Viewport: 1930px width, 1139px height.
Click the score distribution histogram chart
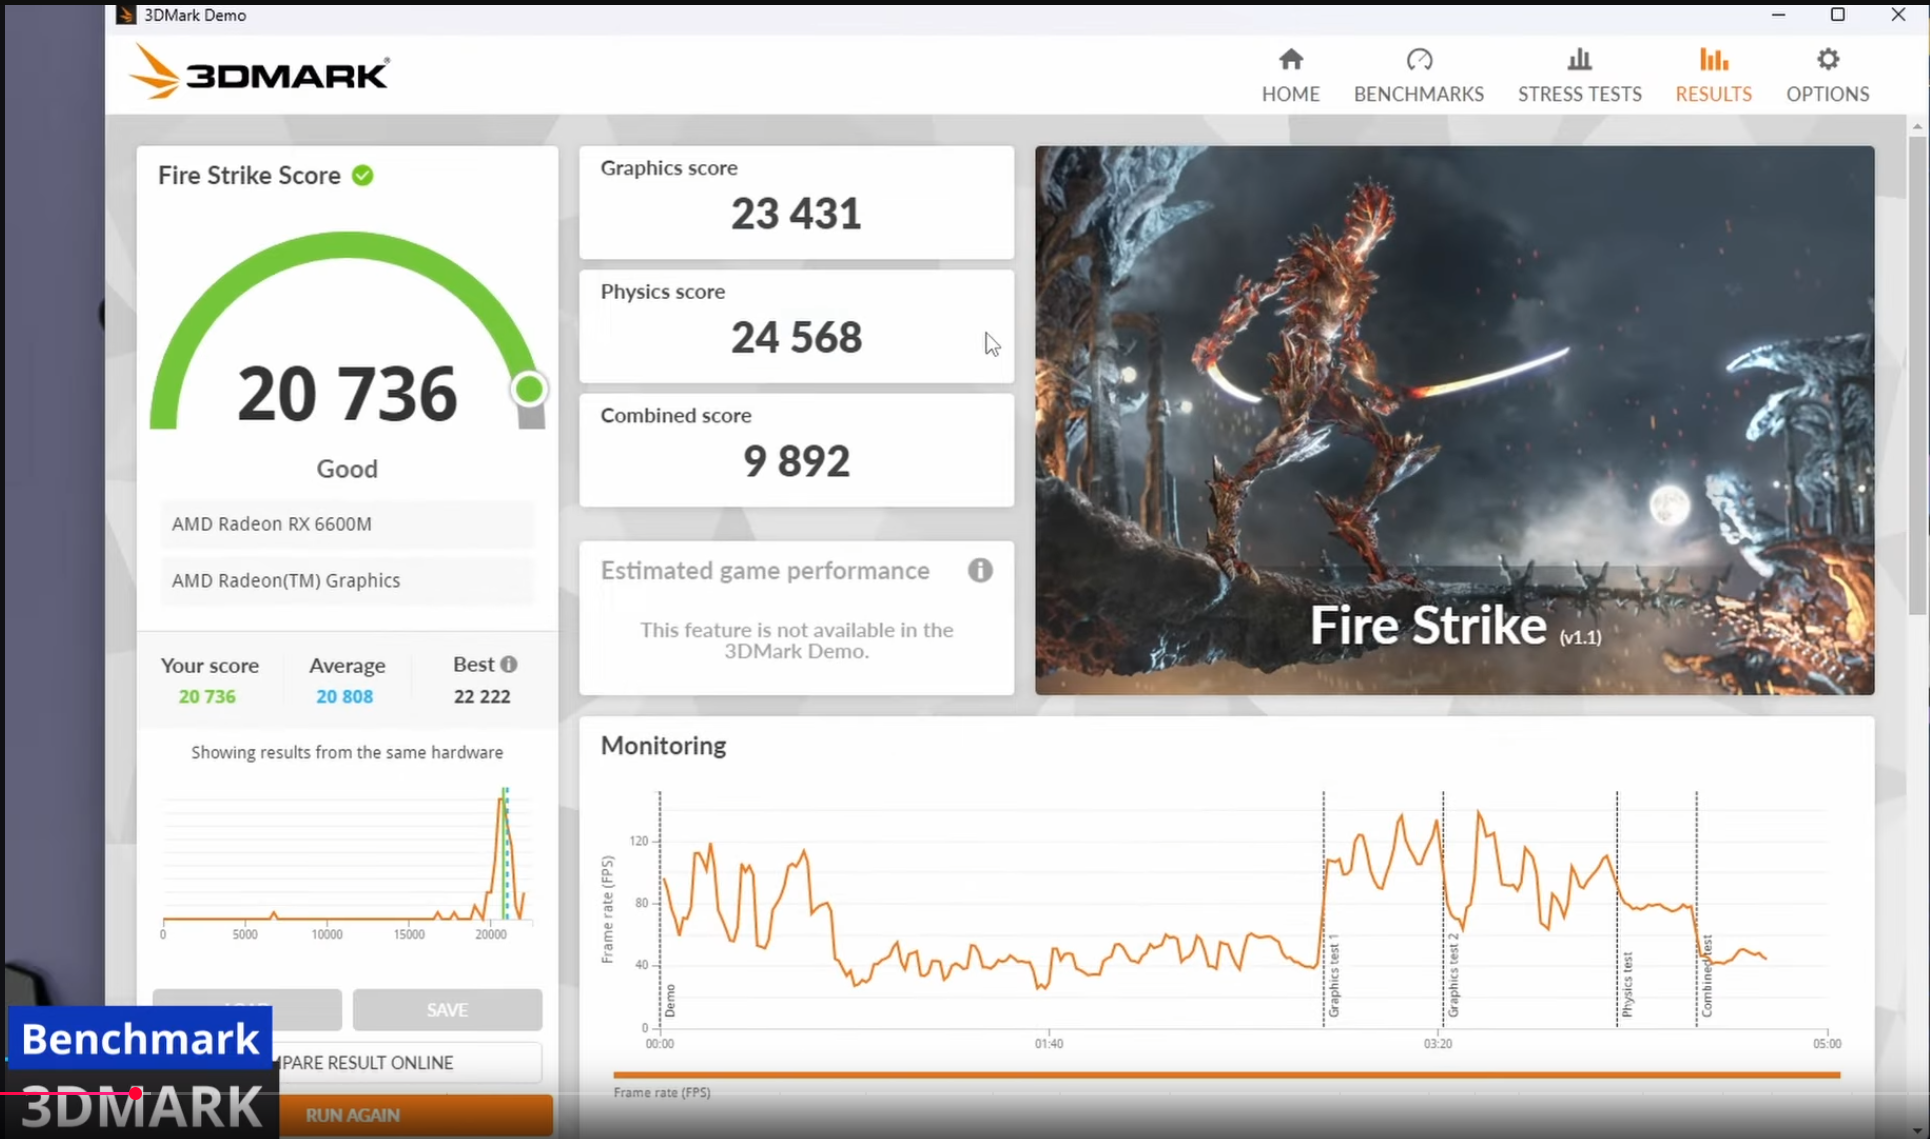tap(347, 862)
